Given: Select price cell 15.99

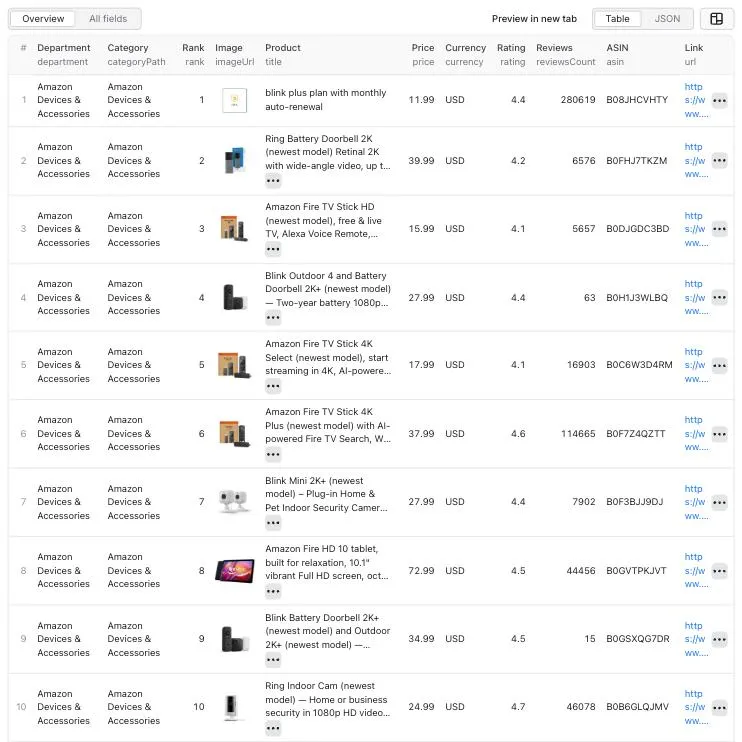Looking at the screenshot, I should click(421, 229).
